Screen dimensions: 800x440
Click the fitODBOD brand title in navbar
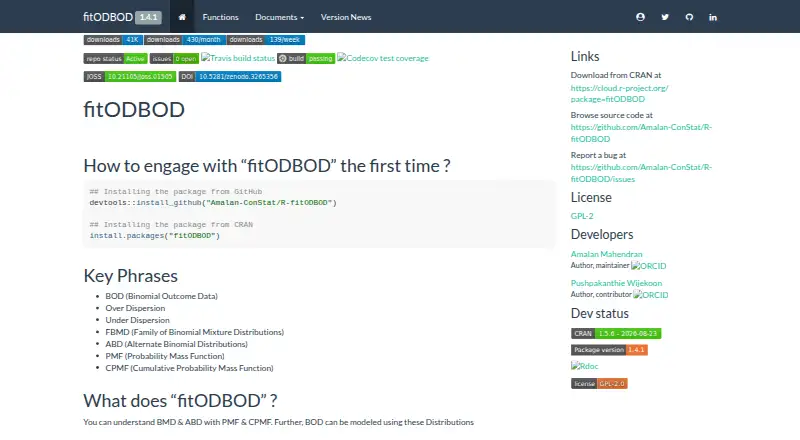tap(108, 17)
